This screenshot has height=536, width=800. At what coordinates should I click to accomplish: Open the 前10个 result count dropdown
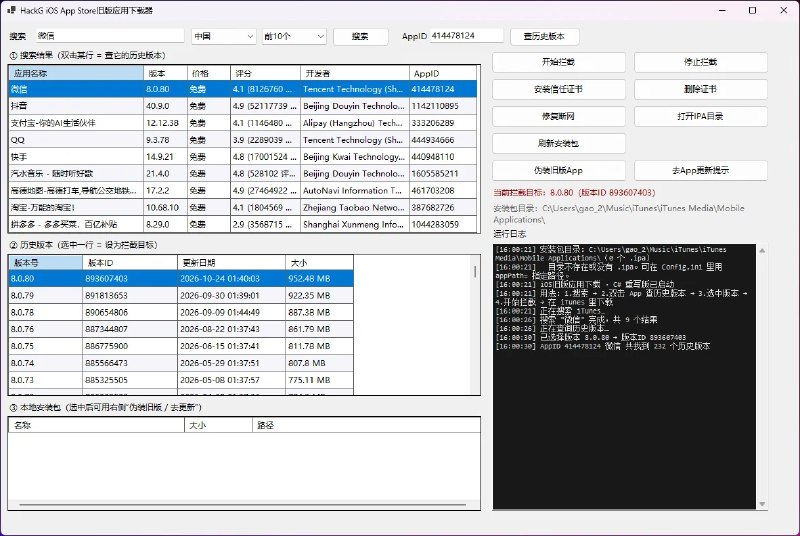(294, 36)
